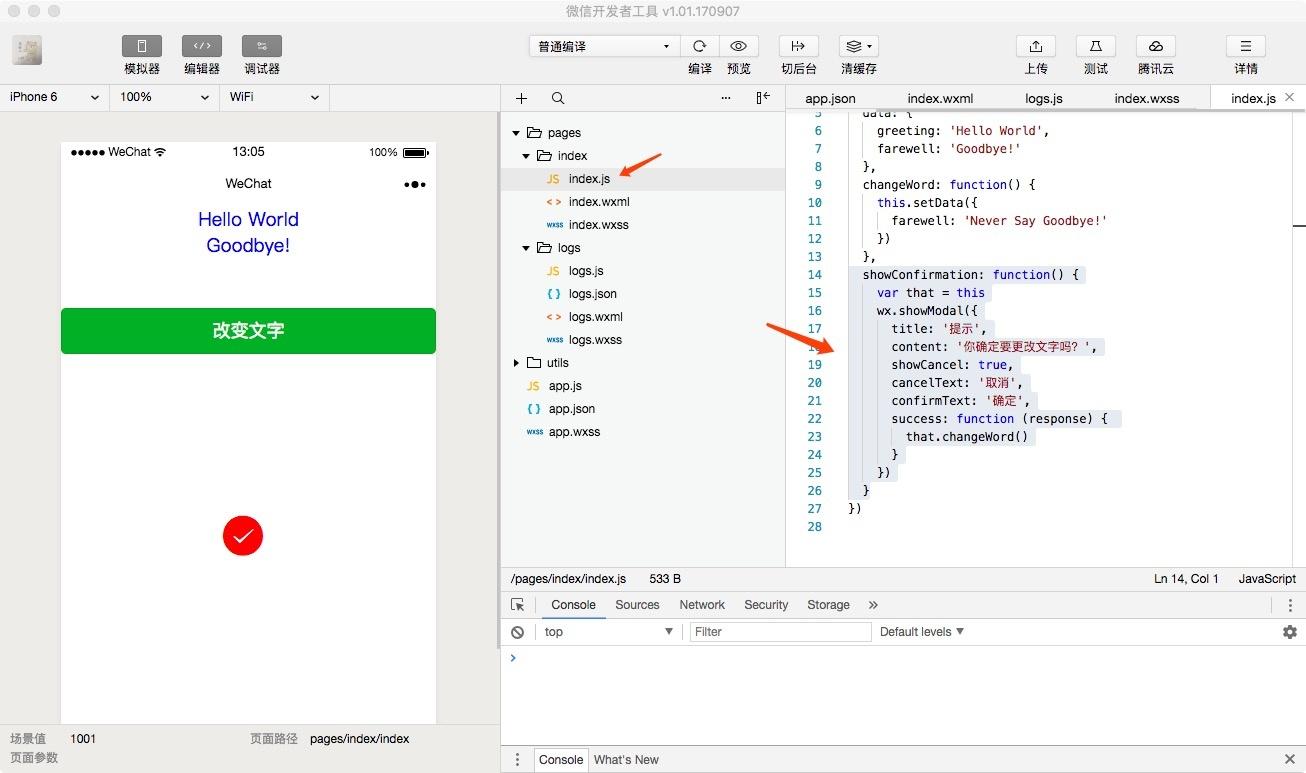The height and width of the screenshot is (773, 1306).
Task: Switch to the index.wxml editor tab
Action: pos(940,98)
